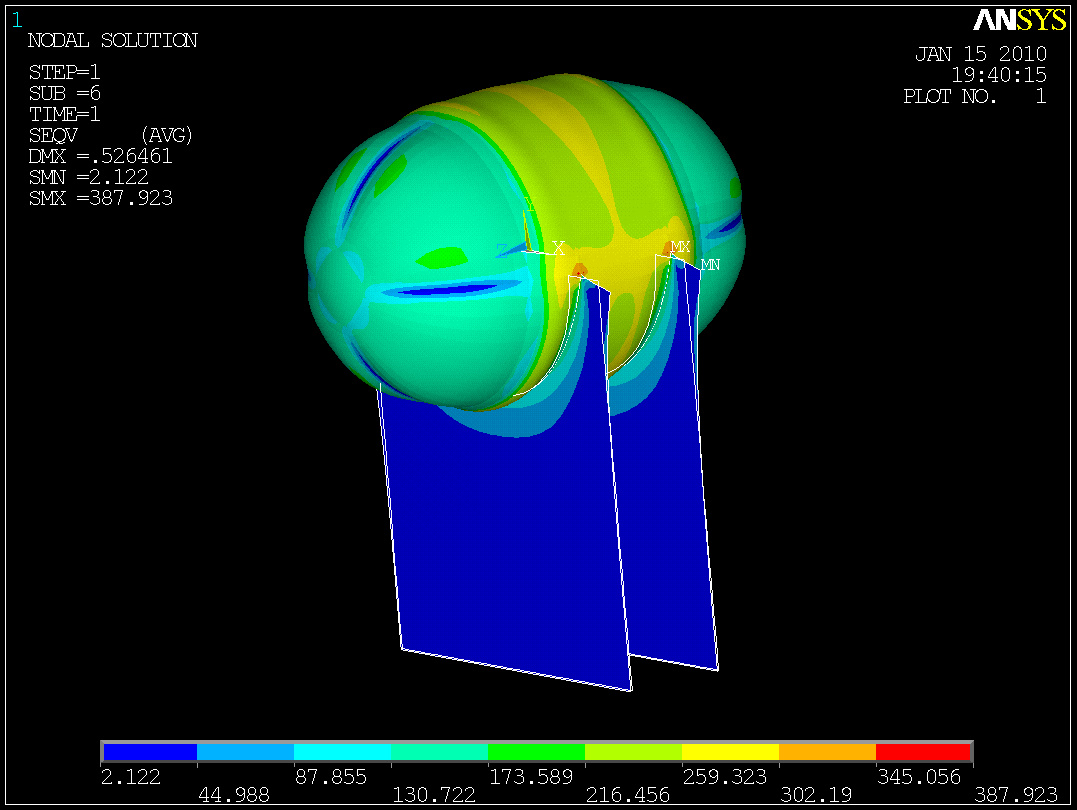Click the X axis label of the triad
This screenshot has height=810, width=1077.
click(x=559, y=247)
